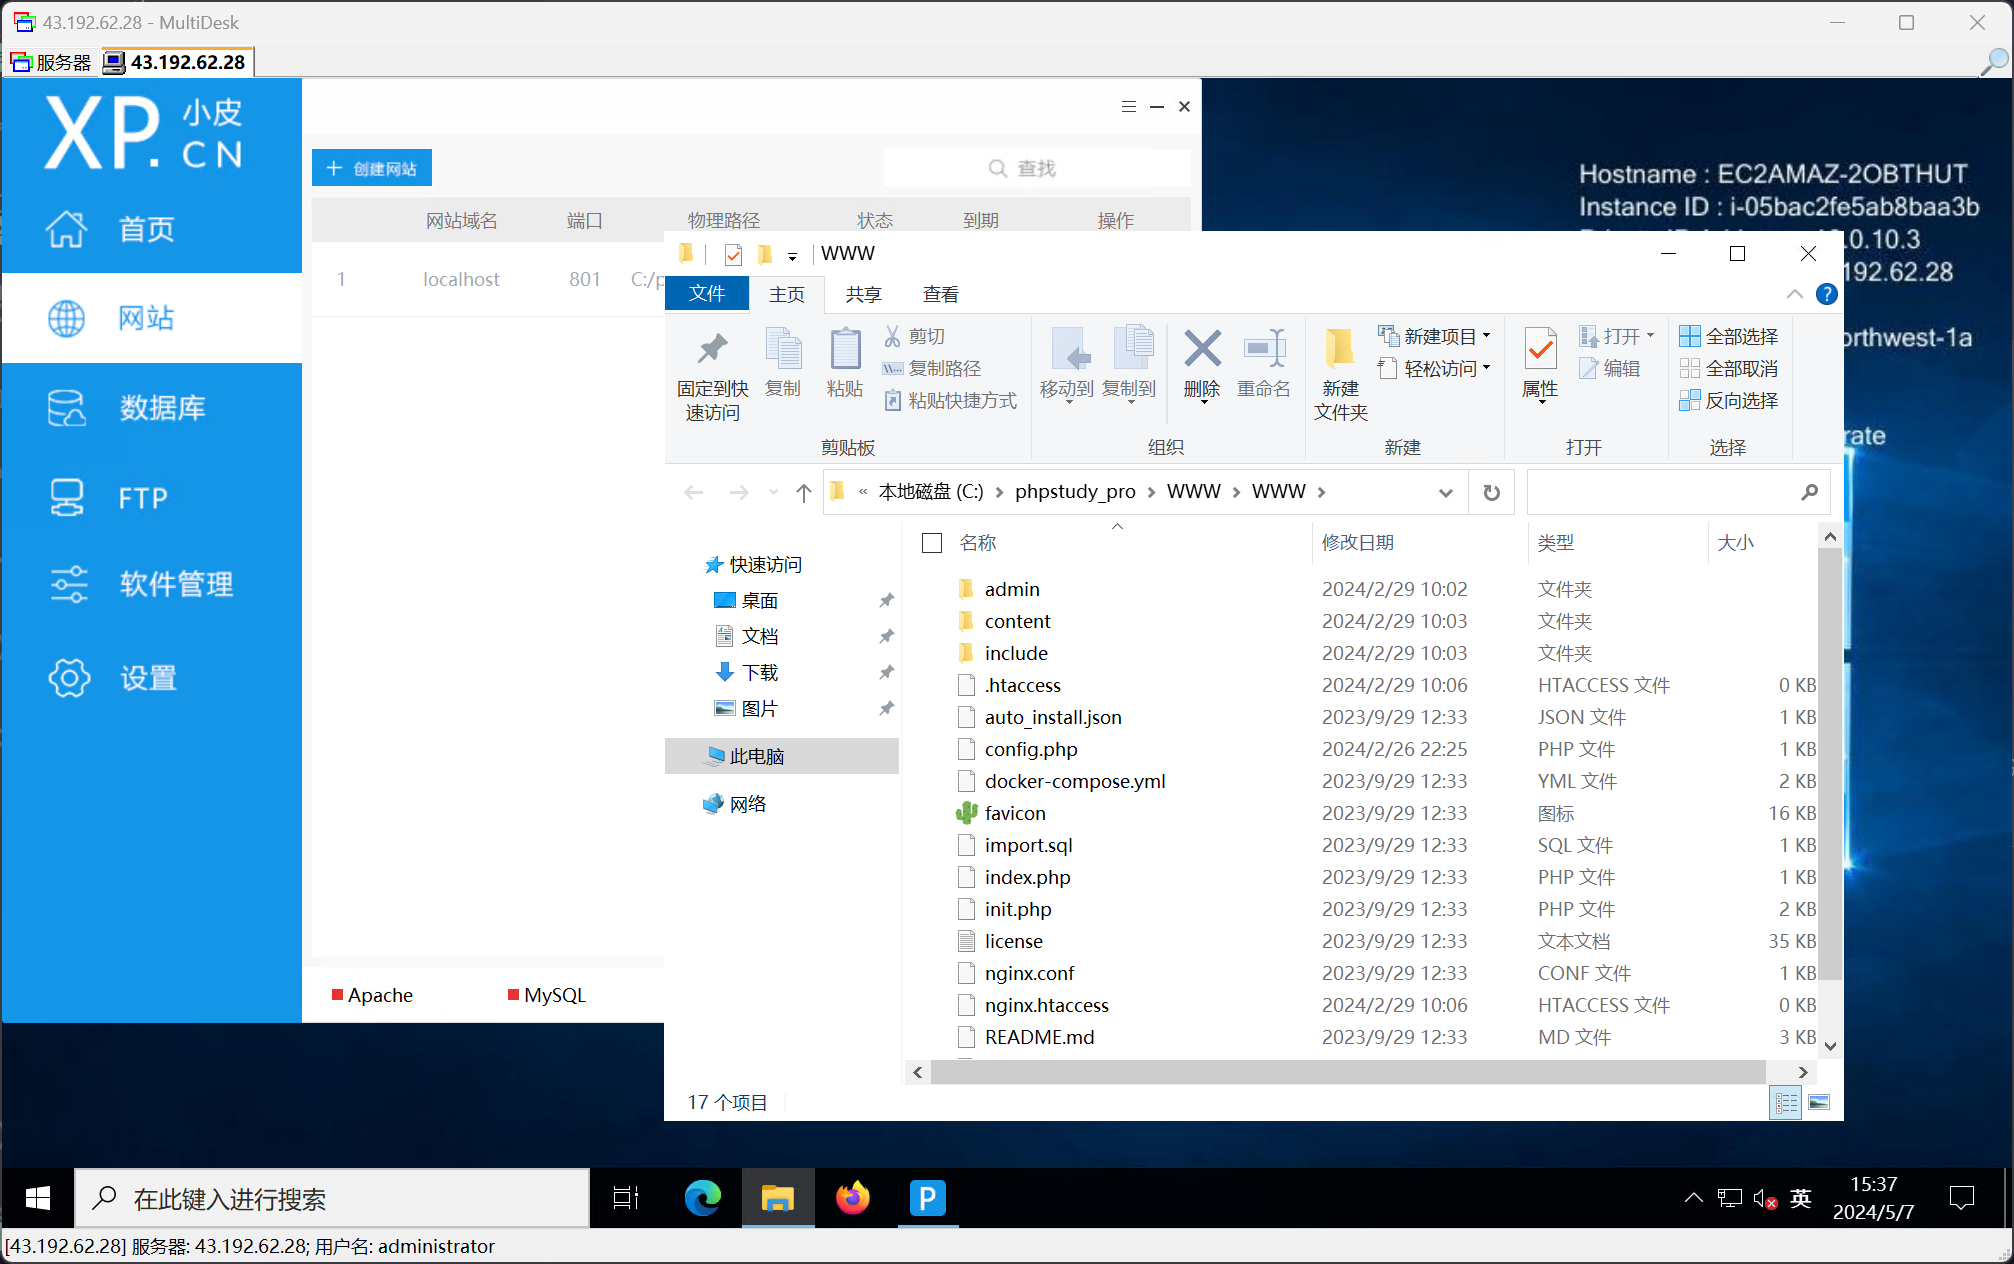Toggle the select-all checkbox by 名称

932,543
